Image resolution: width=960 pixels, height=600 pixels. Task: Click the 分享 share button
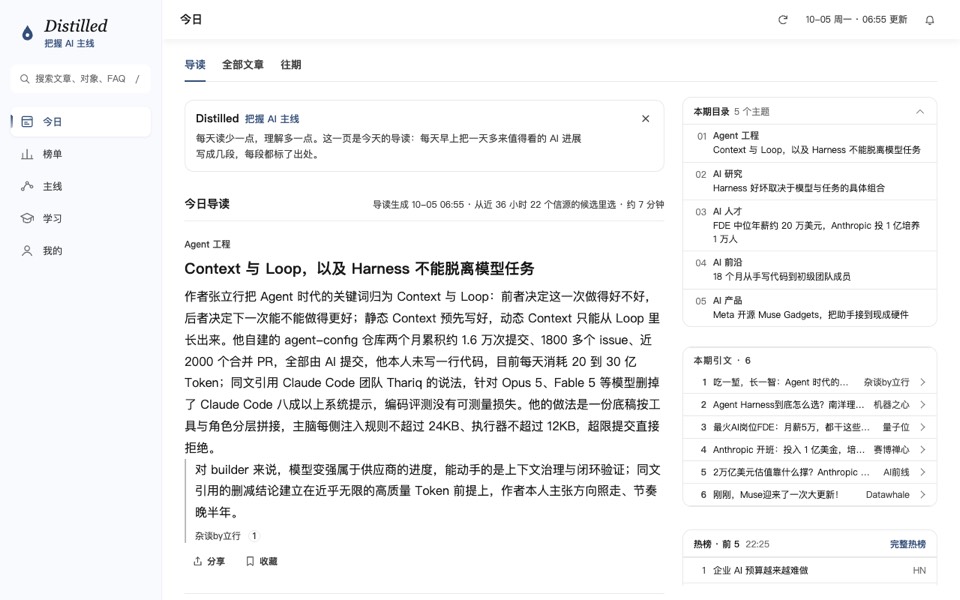209,561
